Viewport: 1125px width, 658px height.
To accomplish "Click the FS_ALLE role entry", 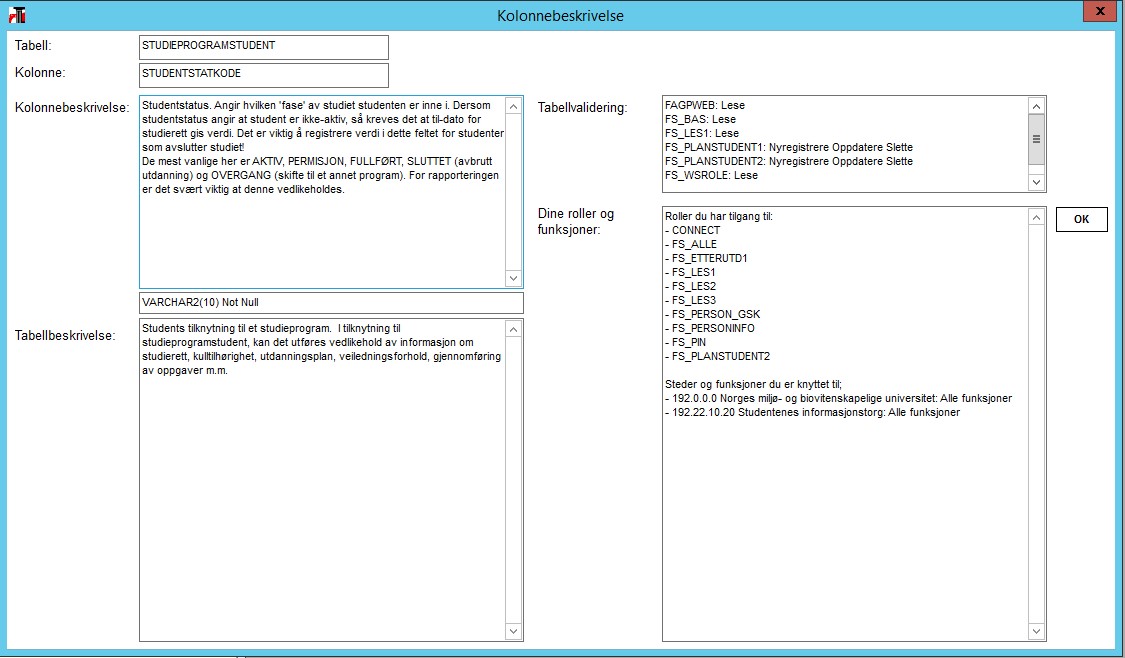I will pyautogui.click(x=691, y=244).
